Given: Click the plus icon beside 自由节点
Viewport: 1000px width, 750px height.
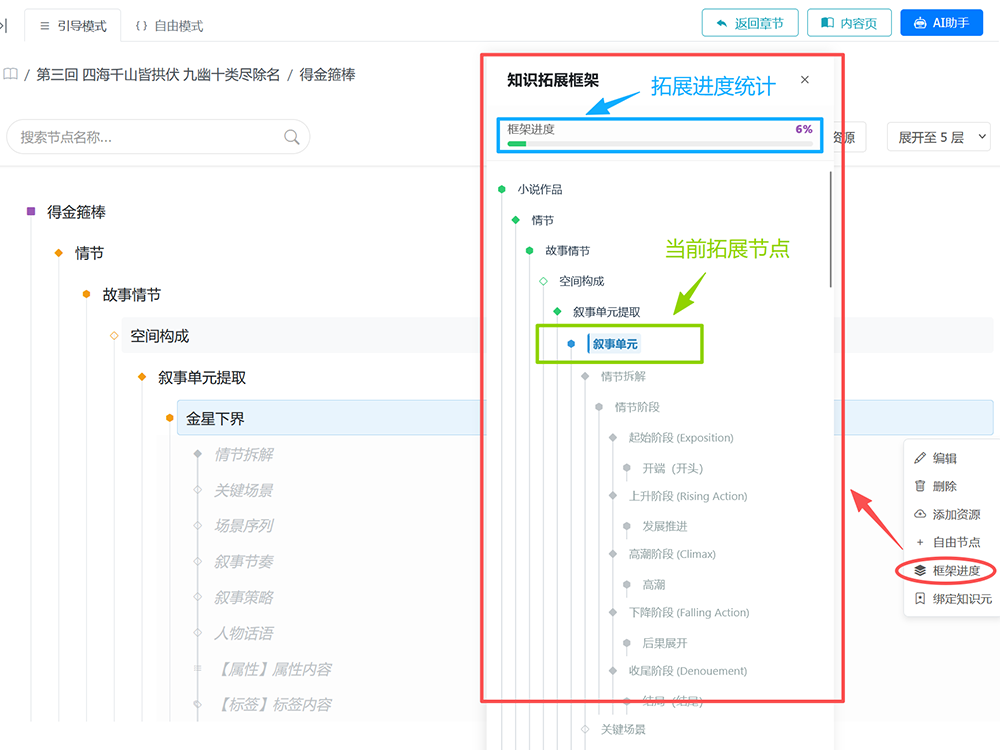Looking at the screenshot, I should [x=920, y=542].
